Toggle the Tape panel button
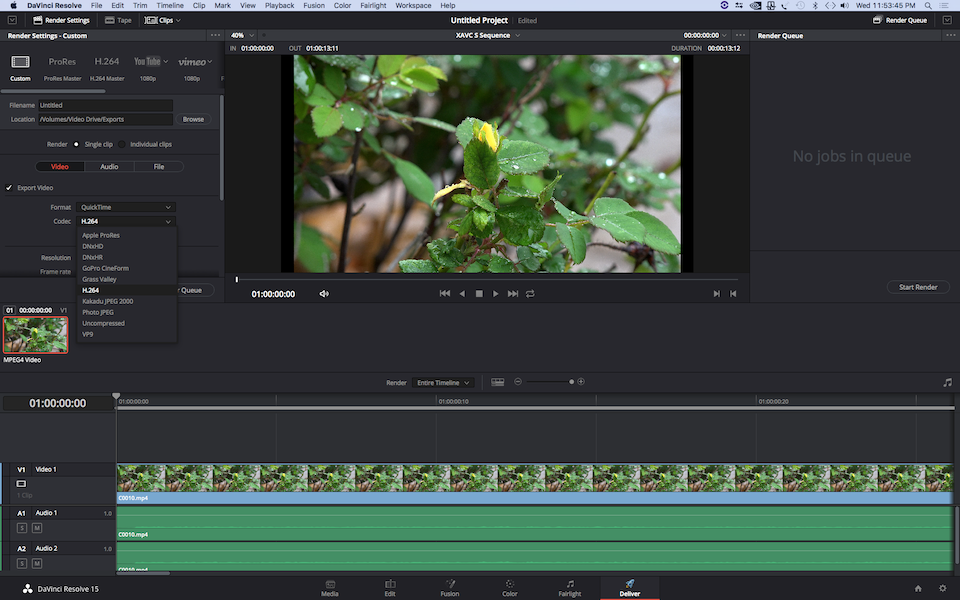This screenshot has height=600, width=960. point(118,20)
